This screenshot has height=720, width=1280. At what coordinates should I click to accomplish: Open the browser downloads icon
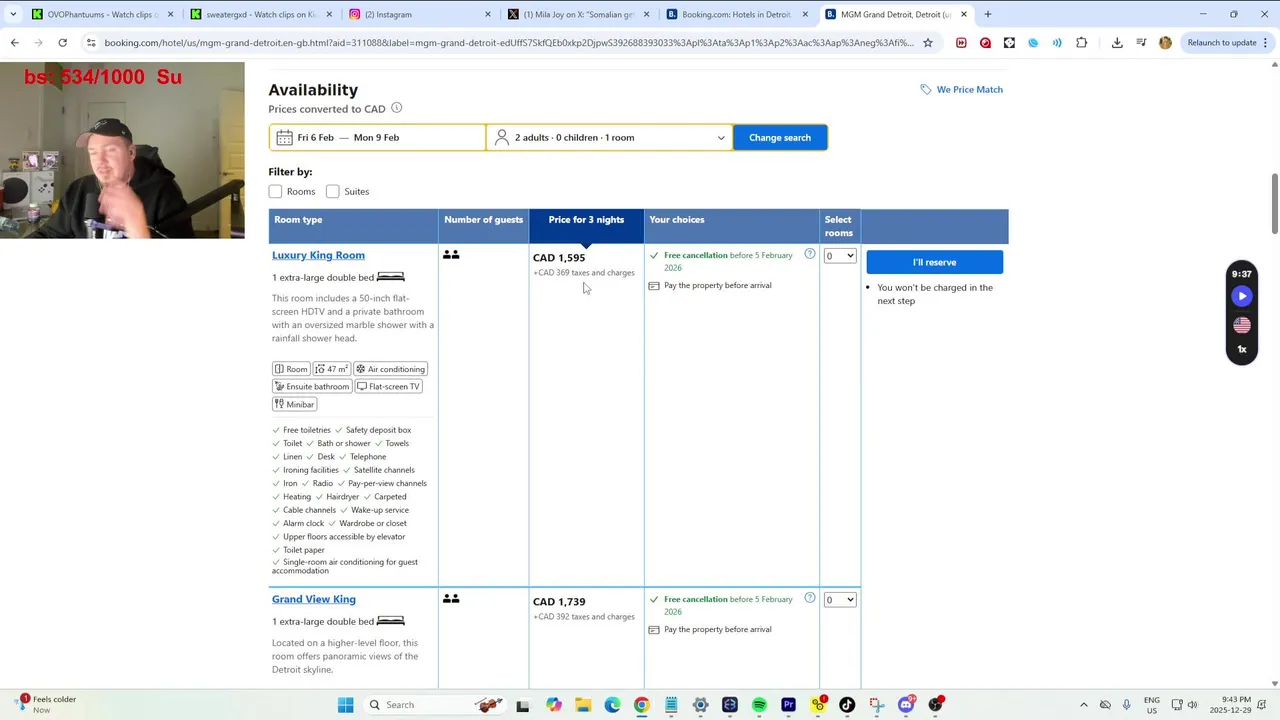1117,43
